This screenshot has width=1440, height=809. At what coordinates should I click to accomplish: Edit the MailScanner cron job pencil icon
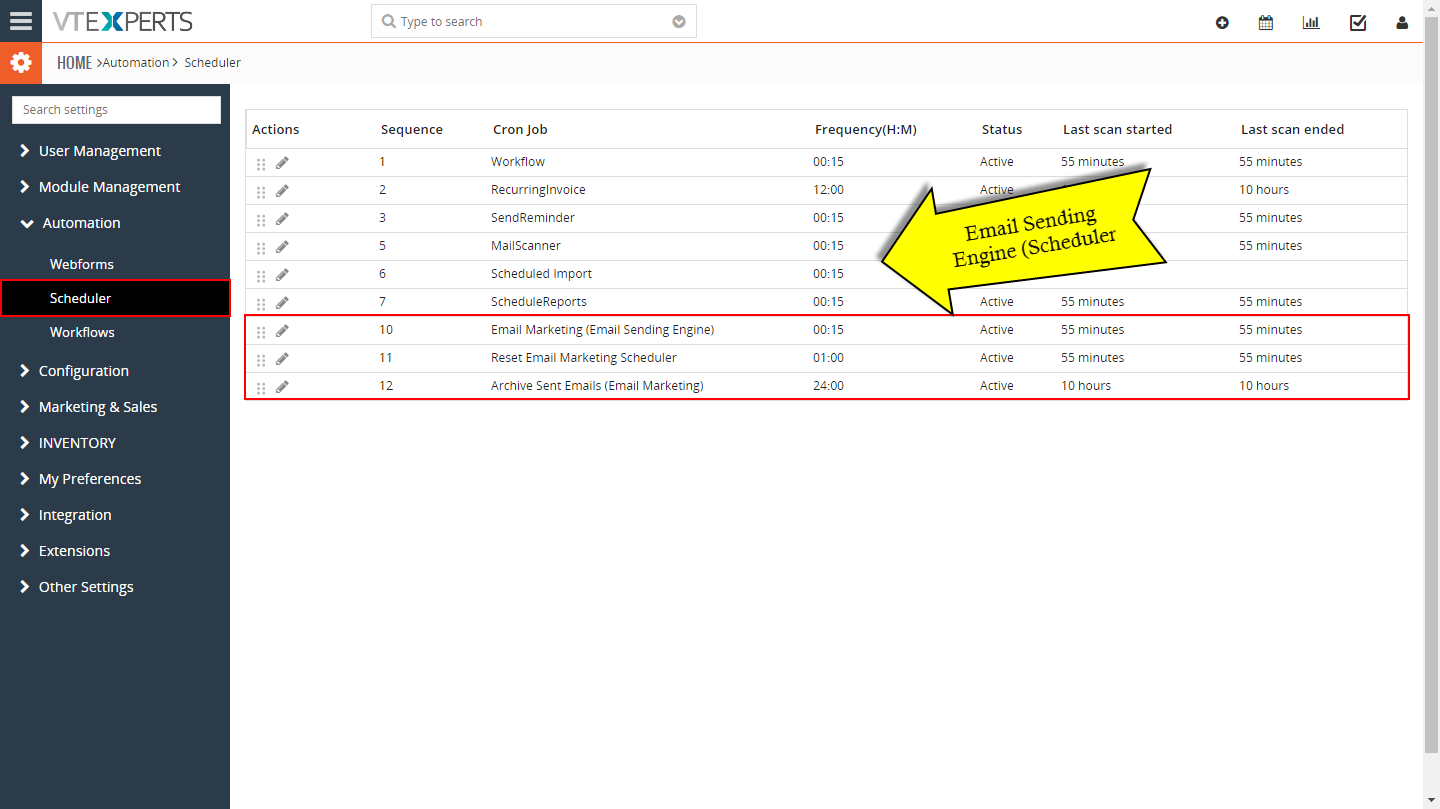[282, 247]
